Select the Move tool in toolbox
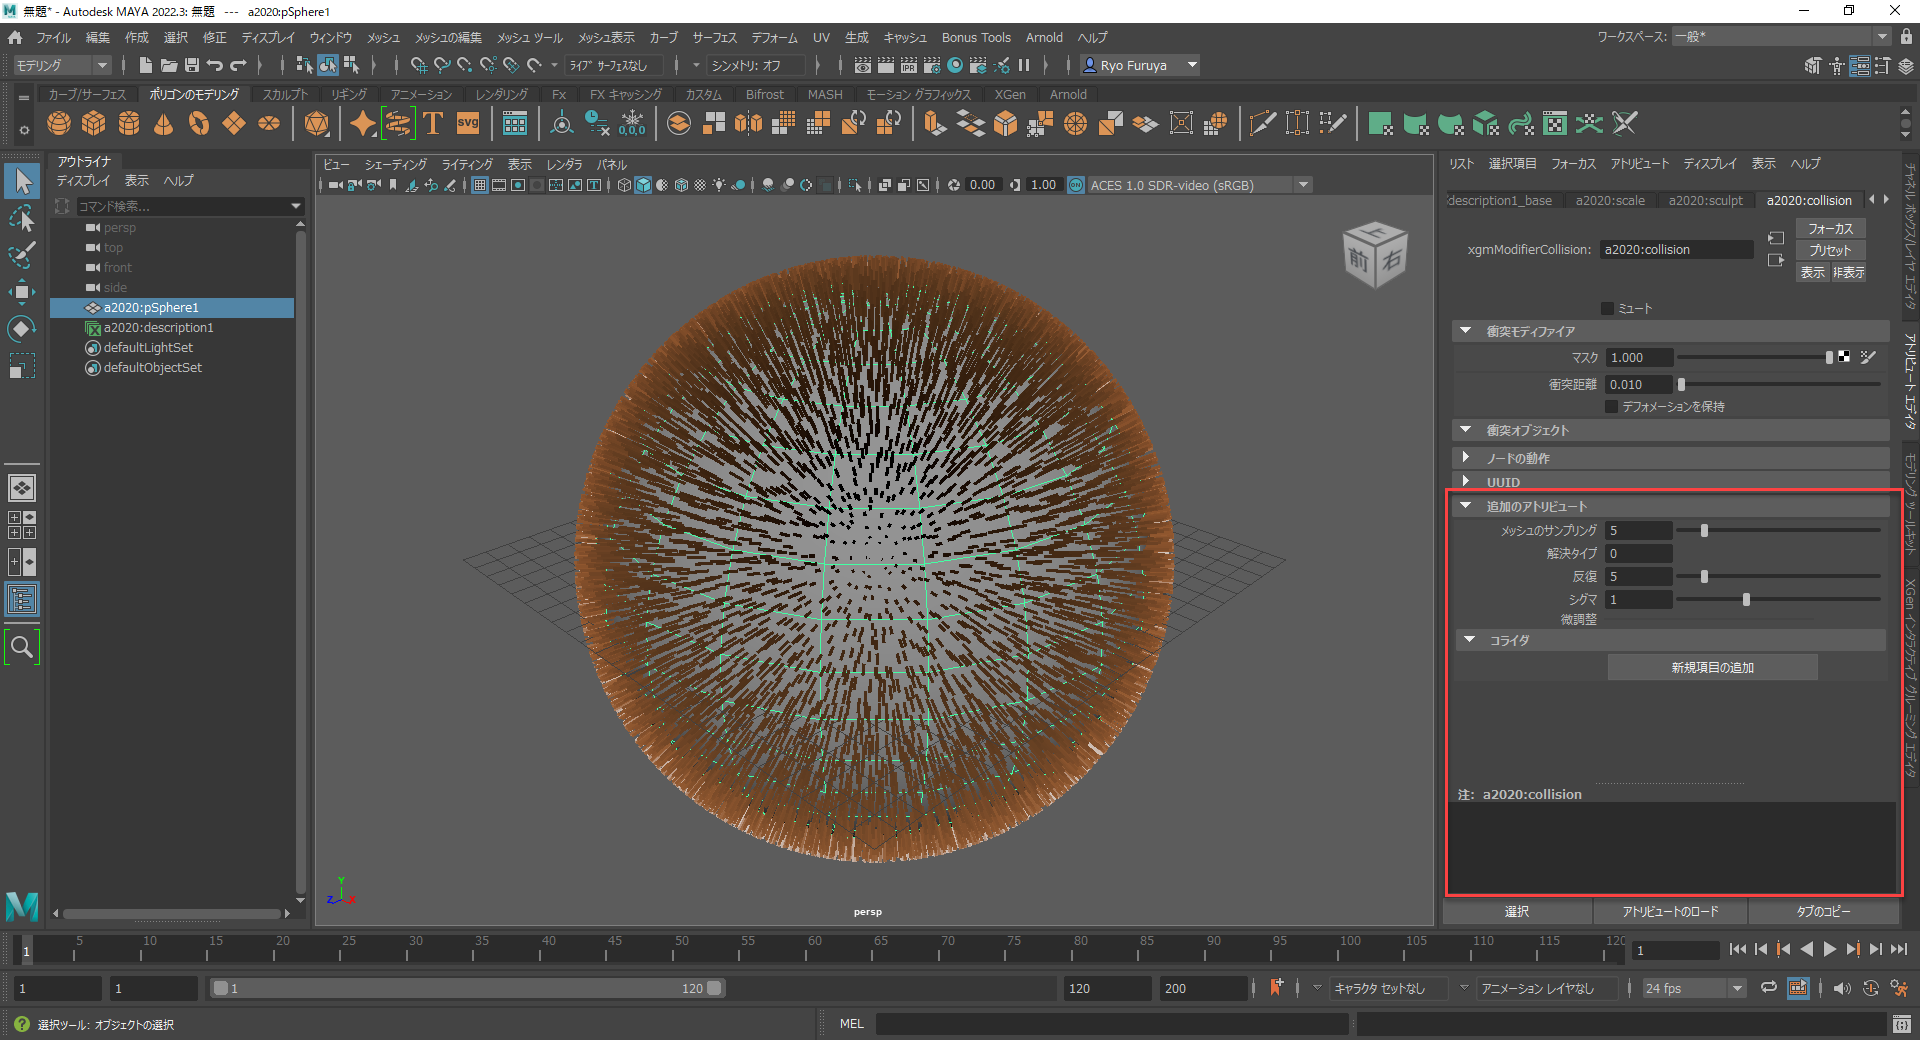 (22, 292)
